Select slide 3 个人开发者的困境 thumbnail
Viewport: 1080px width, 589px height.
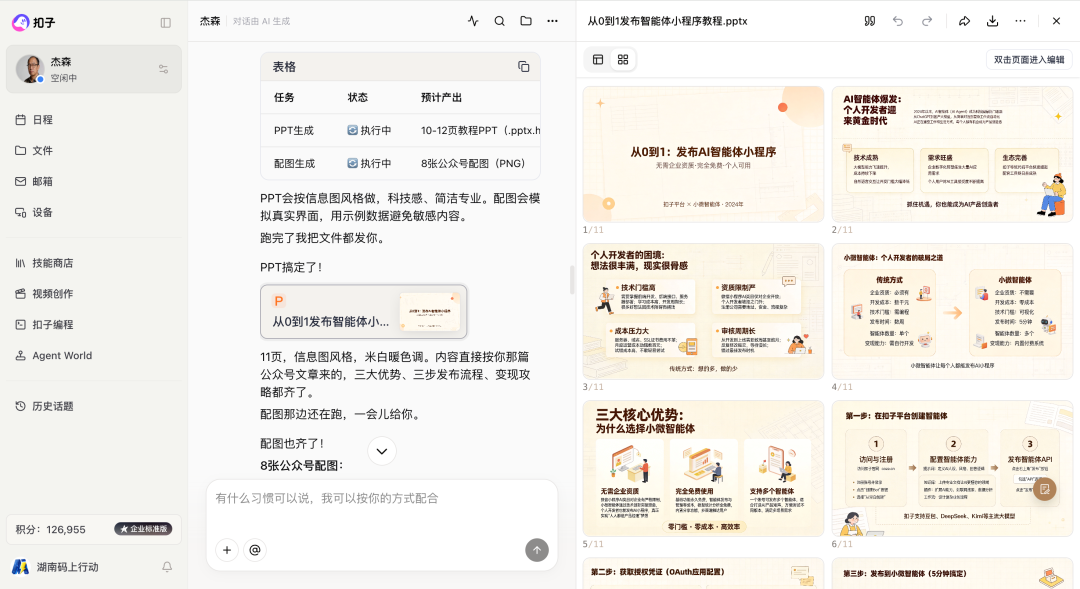tap(703, 311)
